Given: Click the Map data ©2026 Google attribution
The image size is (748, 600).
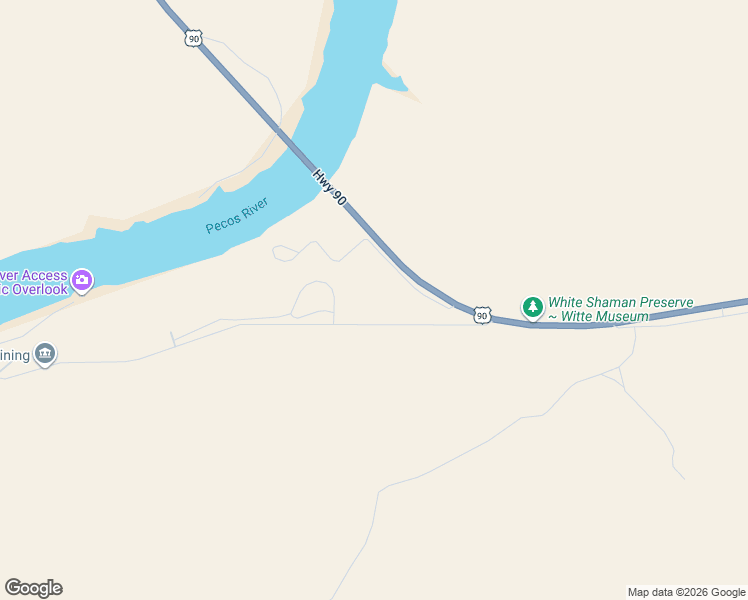Looking at the screenshot, I should (686, 592).
